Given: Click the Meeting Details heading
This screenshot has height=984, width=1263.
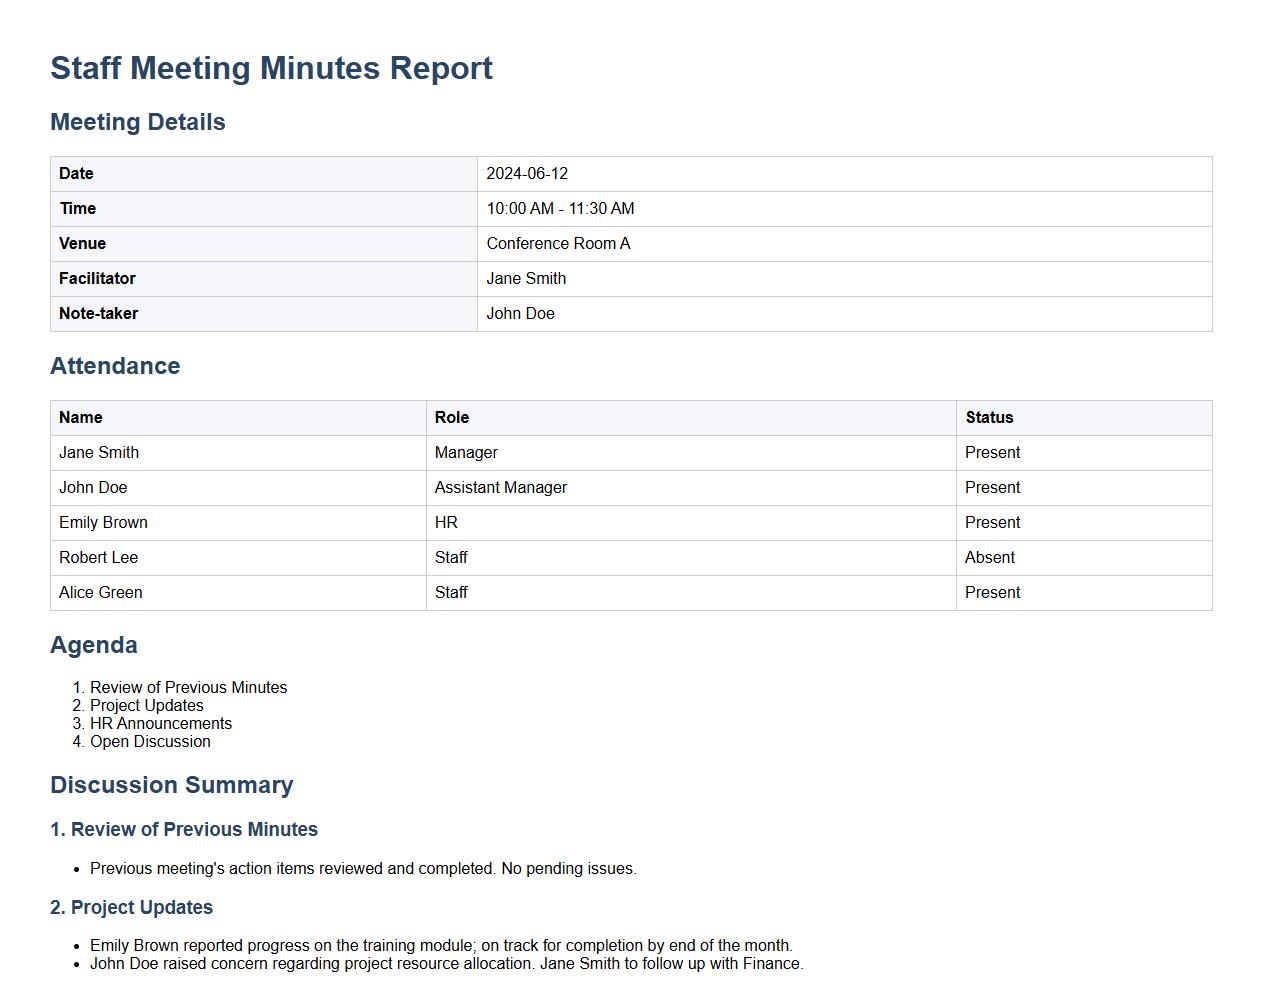Looking at the screenshot, I should (138, 121).
